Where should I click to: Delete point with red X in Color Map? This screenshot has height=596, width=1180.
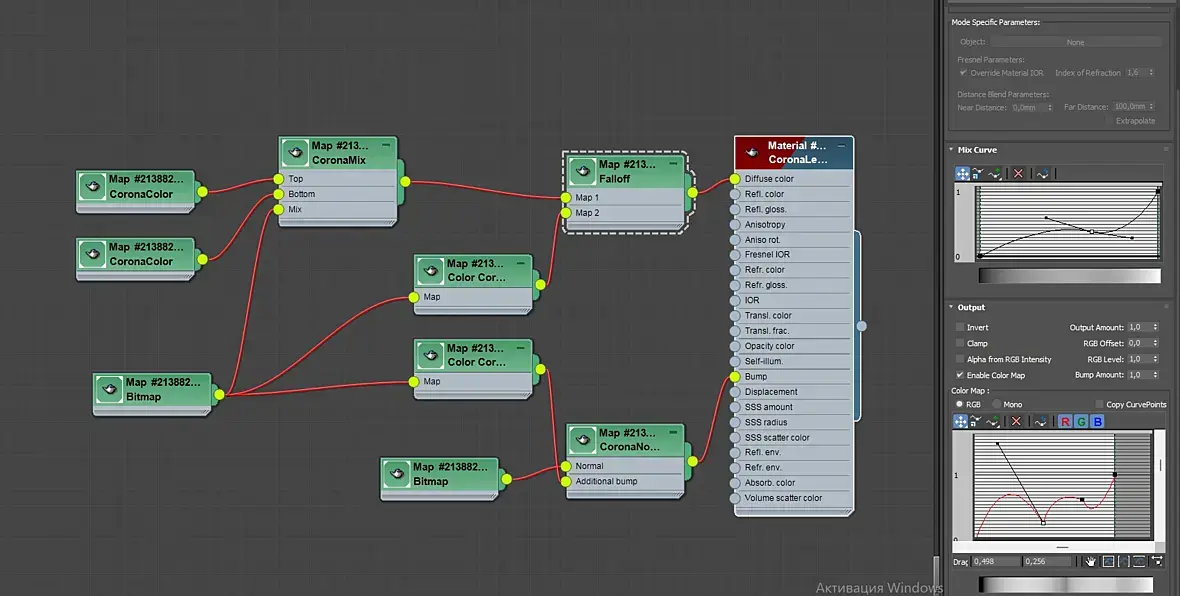(1016, 421)
